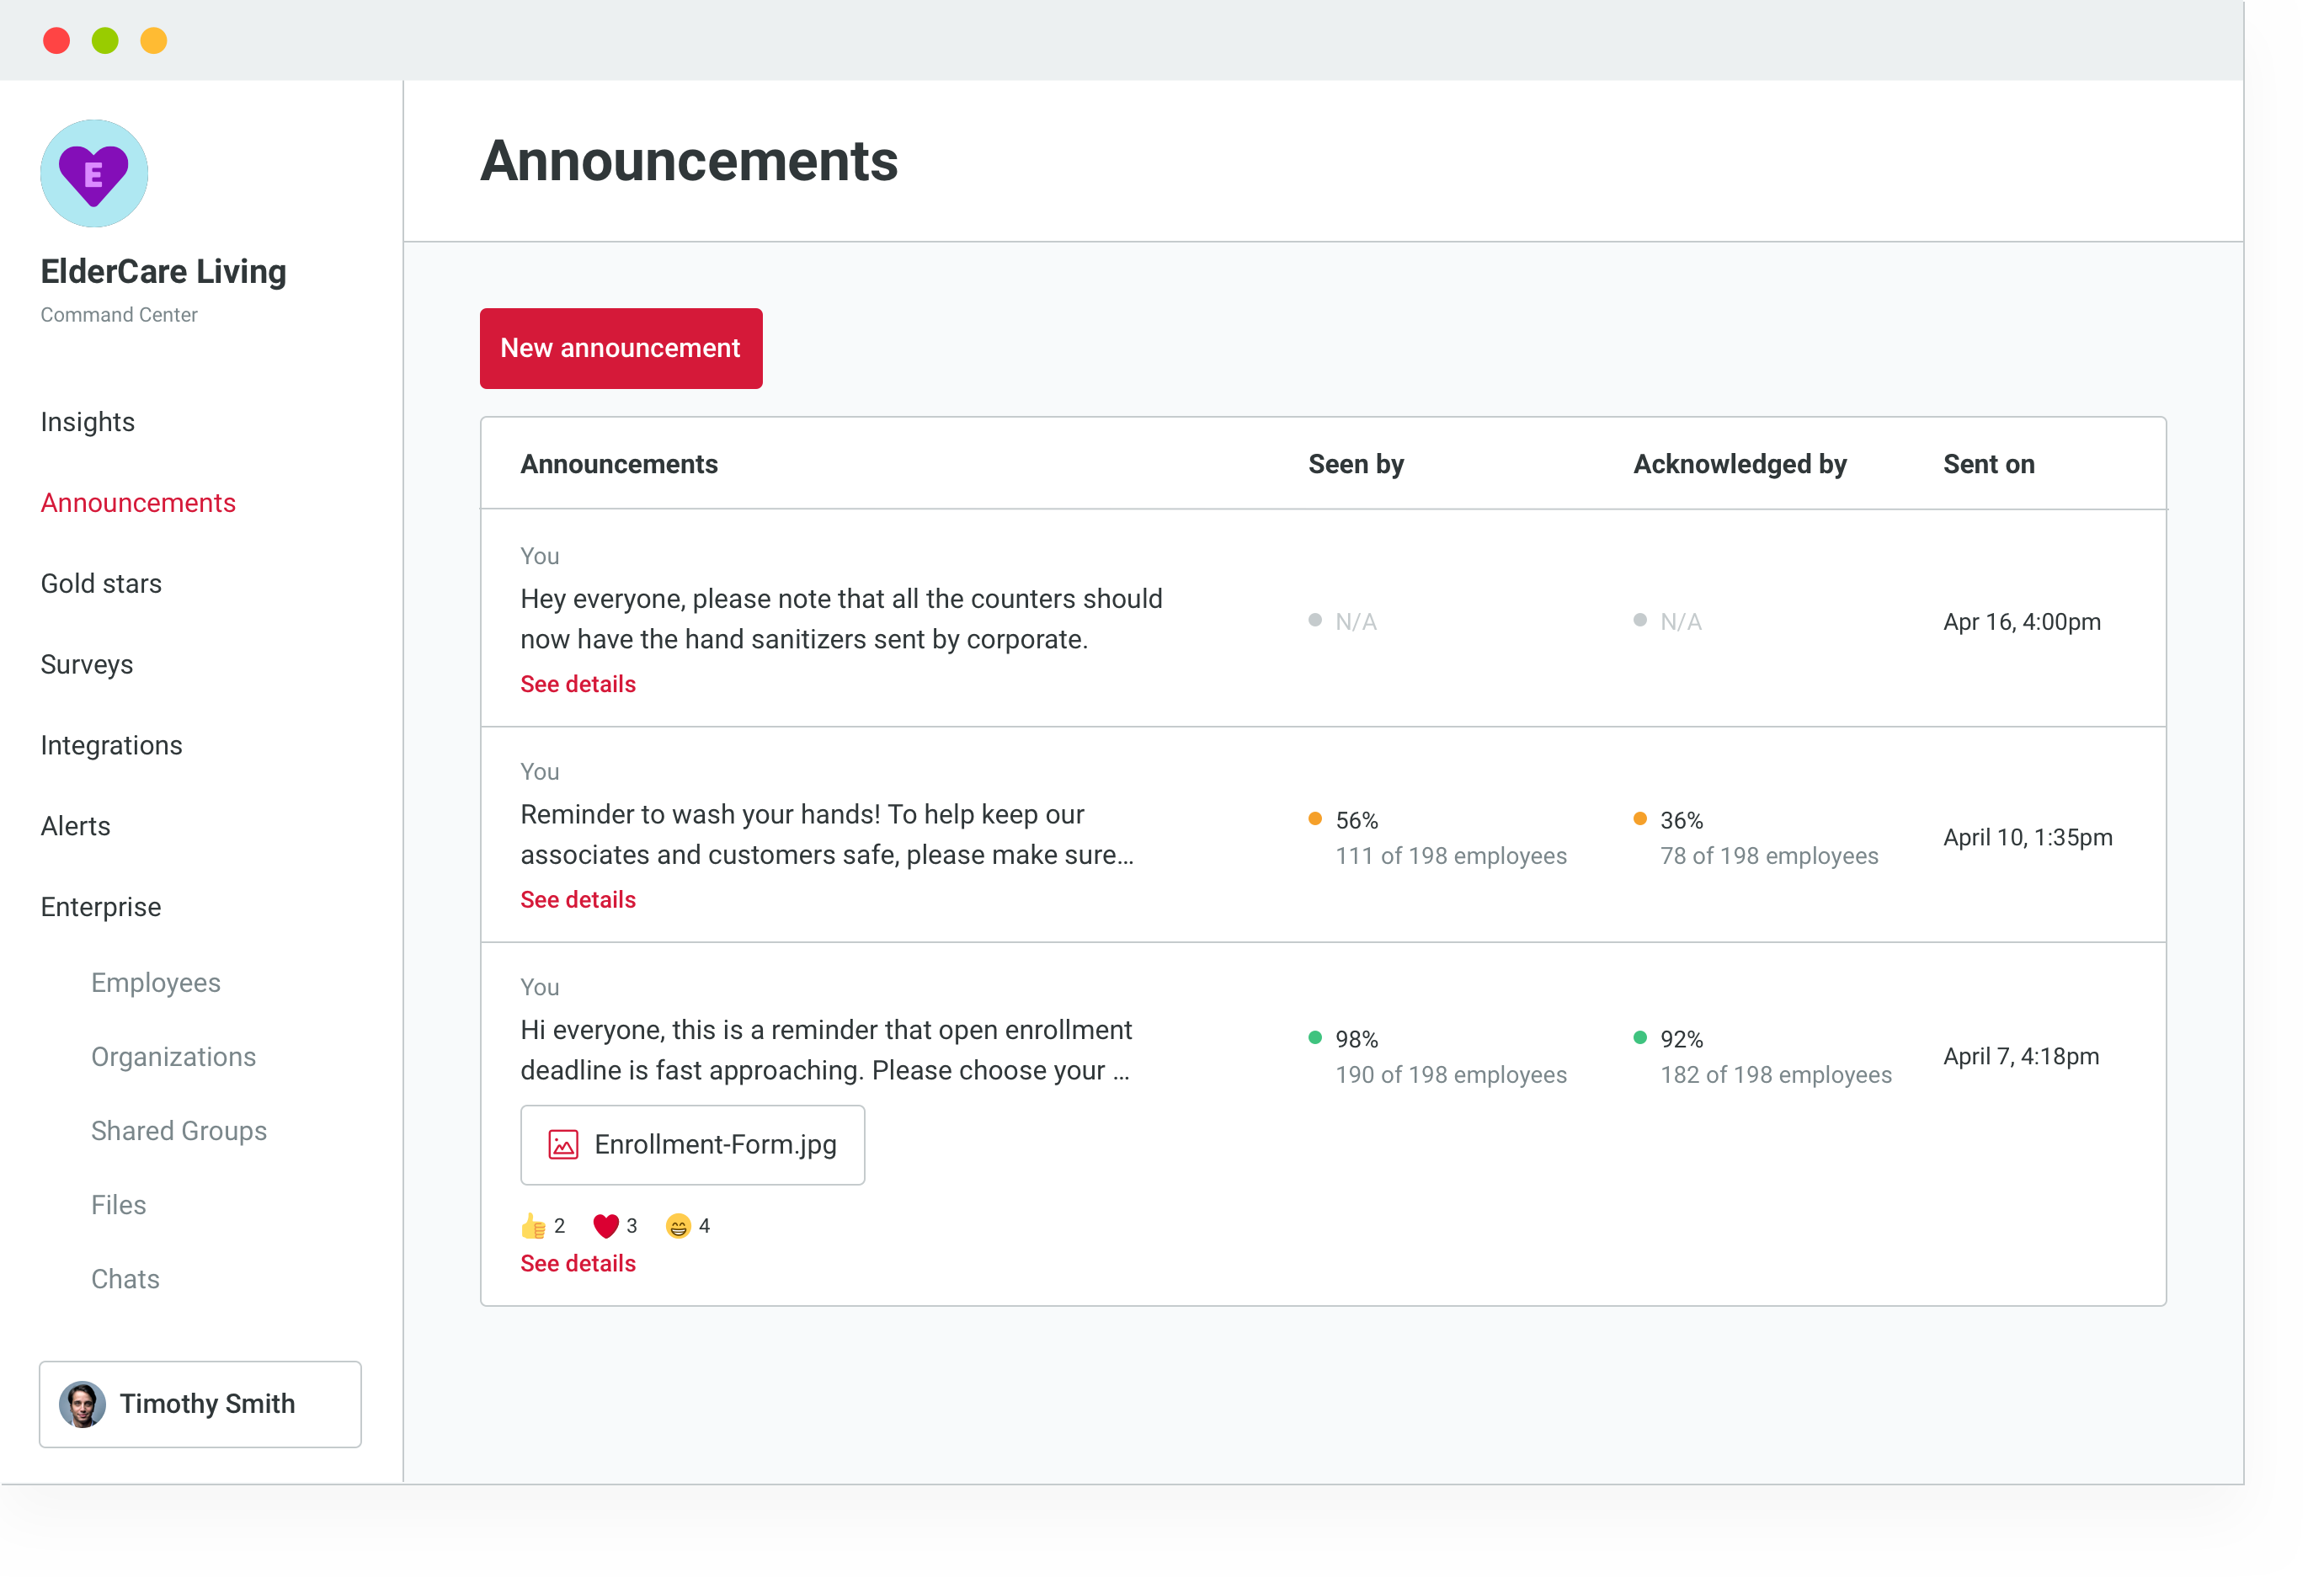The width and height of the screenshot is (2324, 1583).
Task: Click Timothy Smith's avatar photo
Action: click(82, 1404)
